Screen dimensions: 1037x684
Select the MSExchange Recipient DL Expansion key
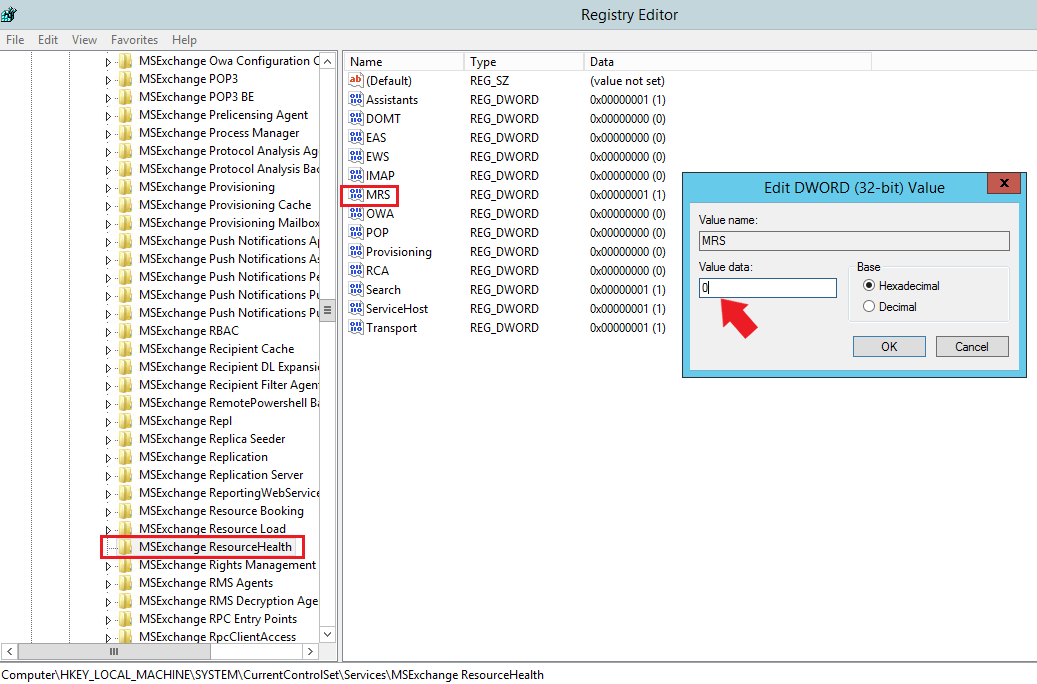(x=228, y=367)
